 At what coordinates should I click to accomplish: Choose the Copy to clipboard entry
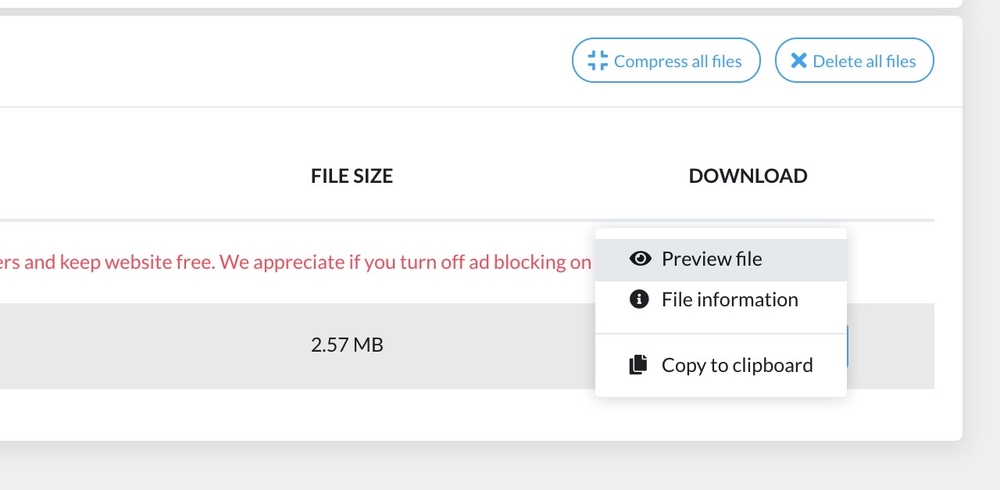736,365
